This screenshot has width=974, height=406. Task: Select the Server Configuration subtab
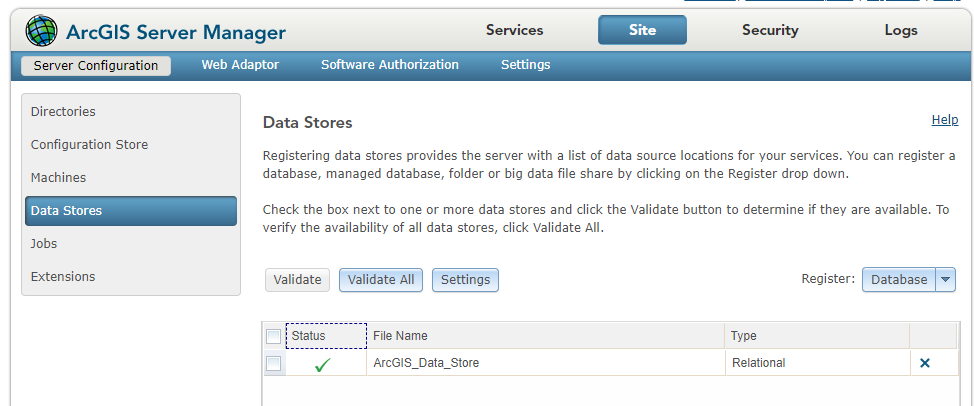point(96,66)
